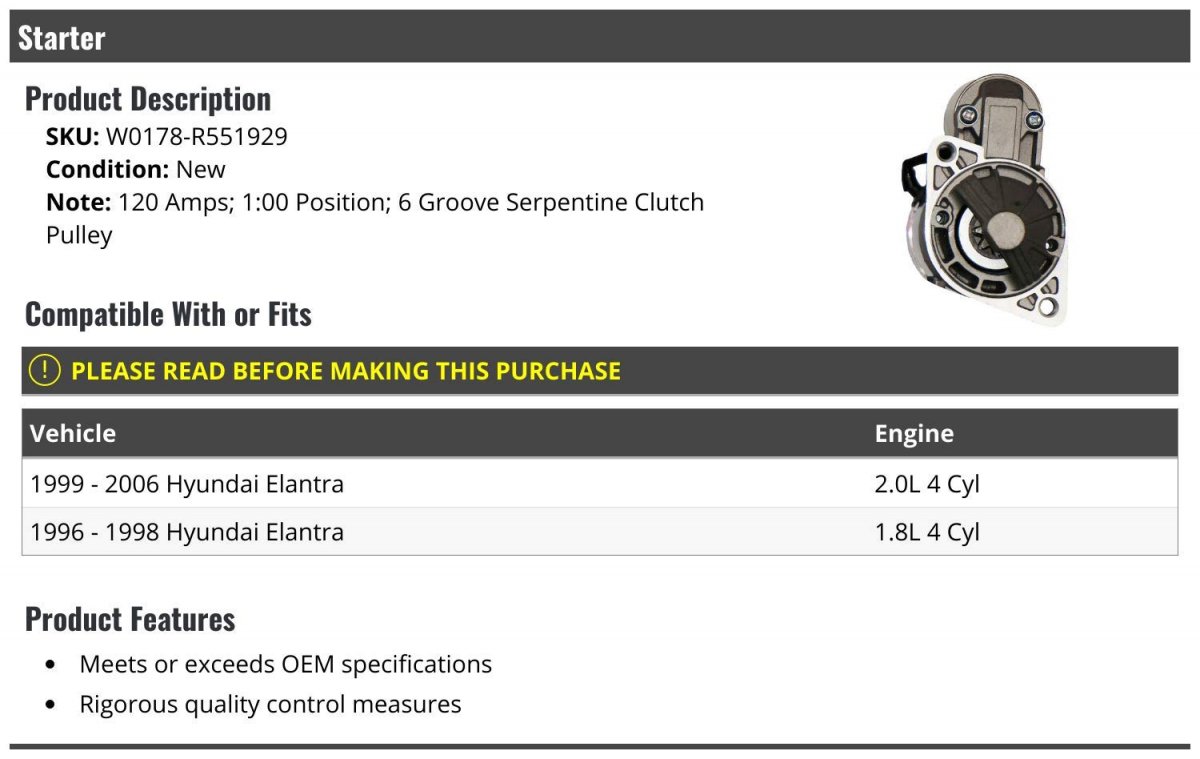Click the Engine column header

[914, 433]
